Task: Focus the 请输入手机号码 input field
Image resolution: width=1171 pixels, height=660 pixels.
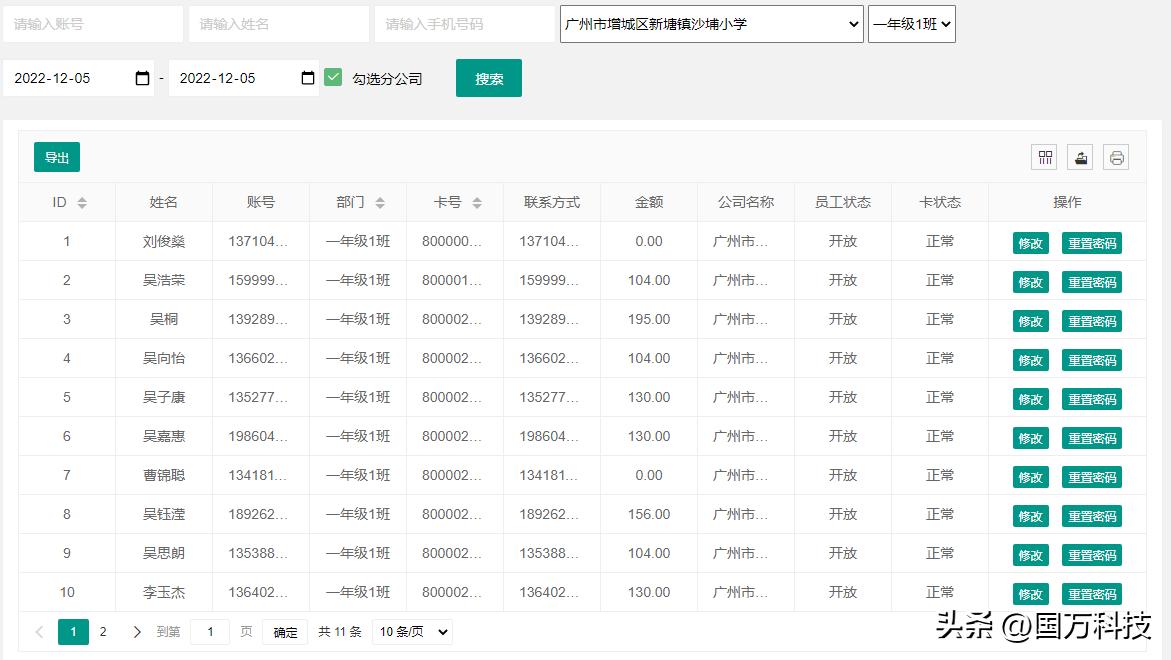Action: pyautogui.click(x=464, y=24)
